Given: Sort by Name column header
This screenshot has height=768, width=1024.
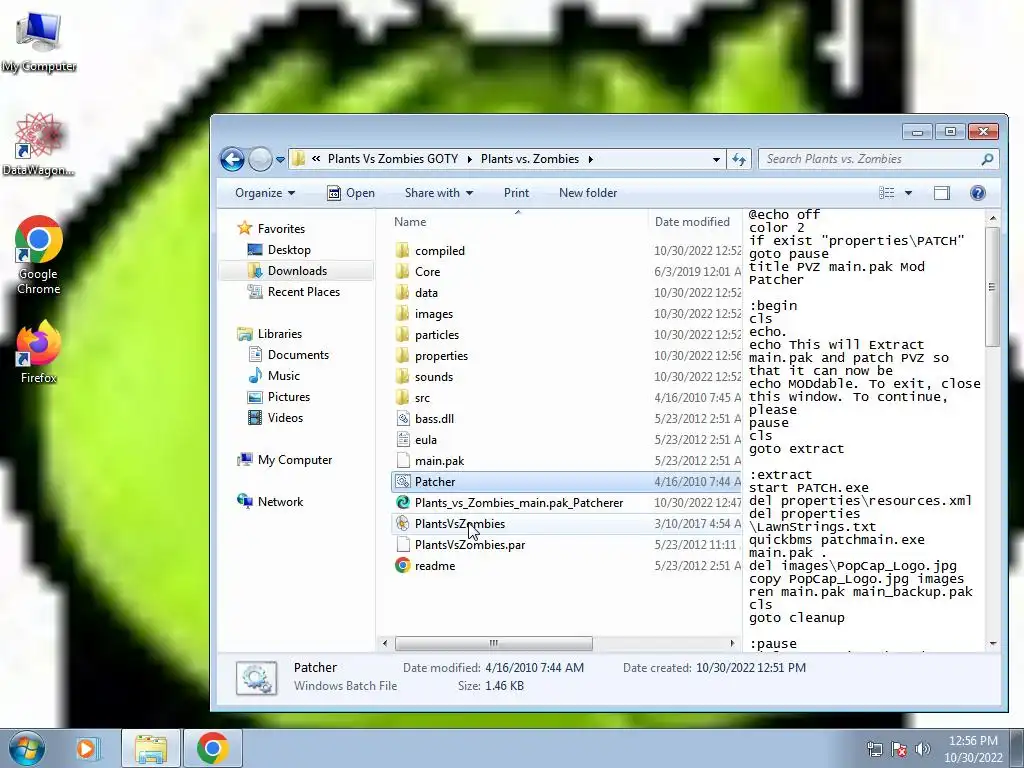Looking at the screenshot, I should point(409,222).
